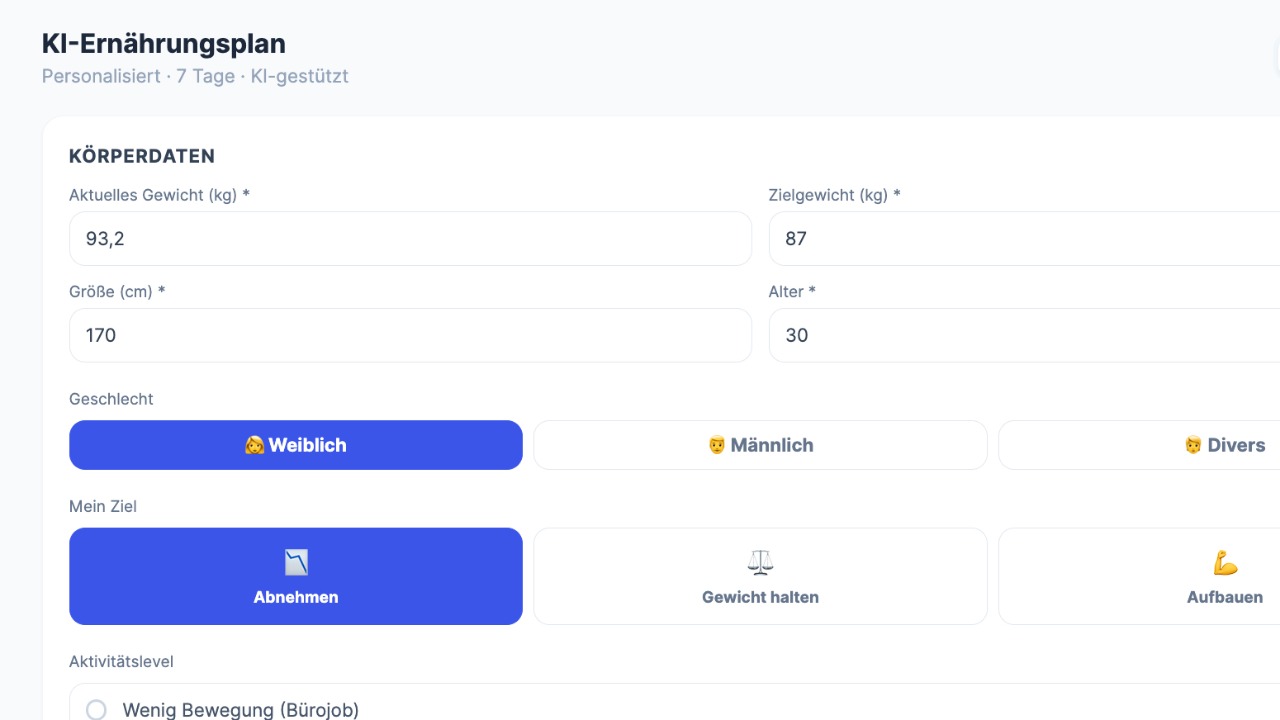Click the chart icon on Abnehmen

(296, 563)
